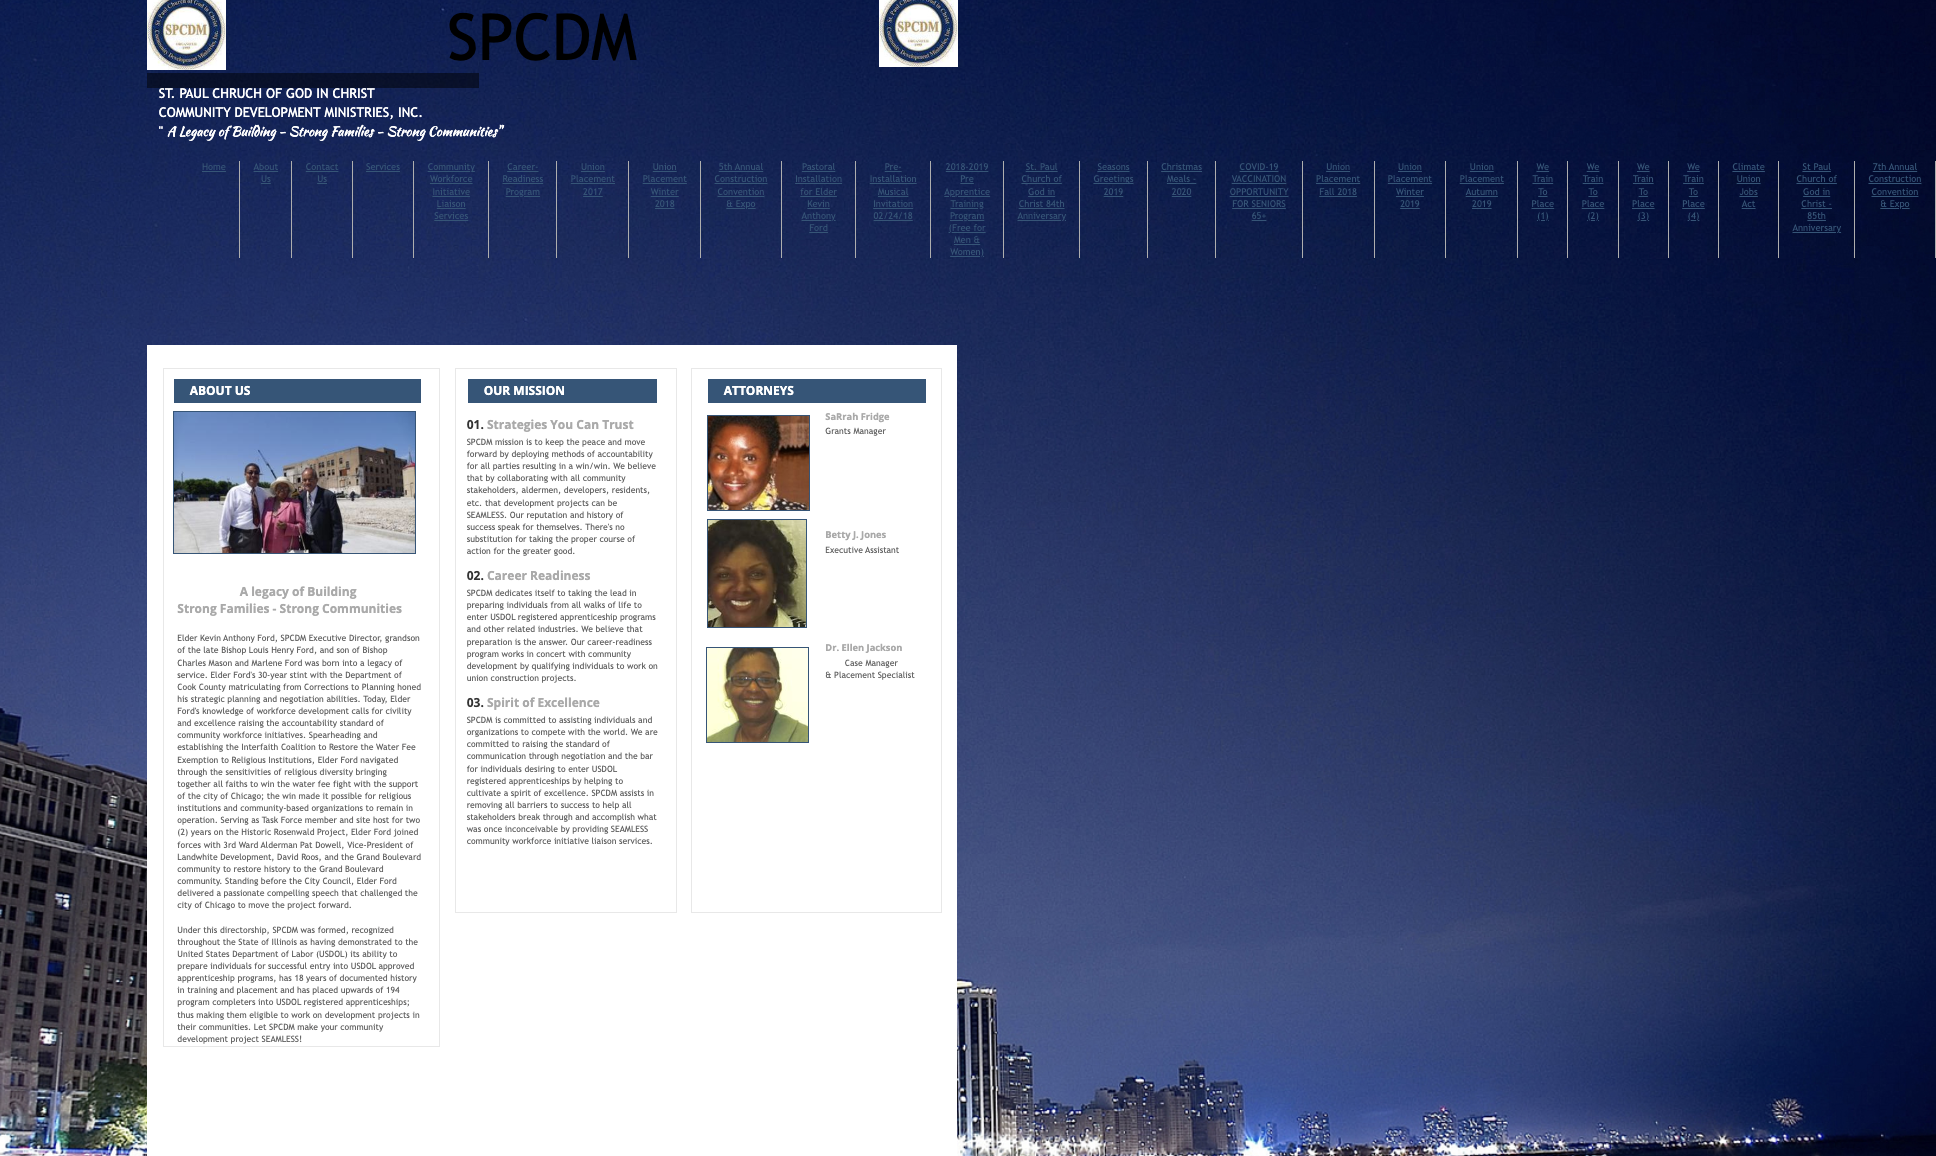The height and width of the screenshot is (1156, 1936).
Task: Click '01. Strategies You Can Trust' heading
Action: pyautogui.click(x=550, y=425)
